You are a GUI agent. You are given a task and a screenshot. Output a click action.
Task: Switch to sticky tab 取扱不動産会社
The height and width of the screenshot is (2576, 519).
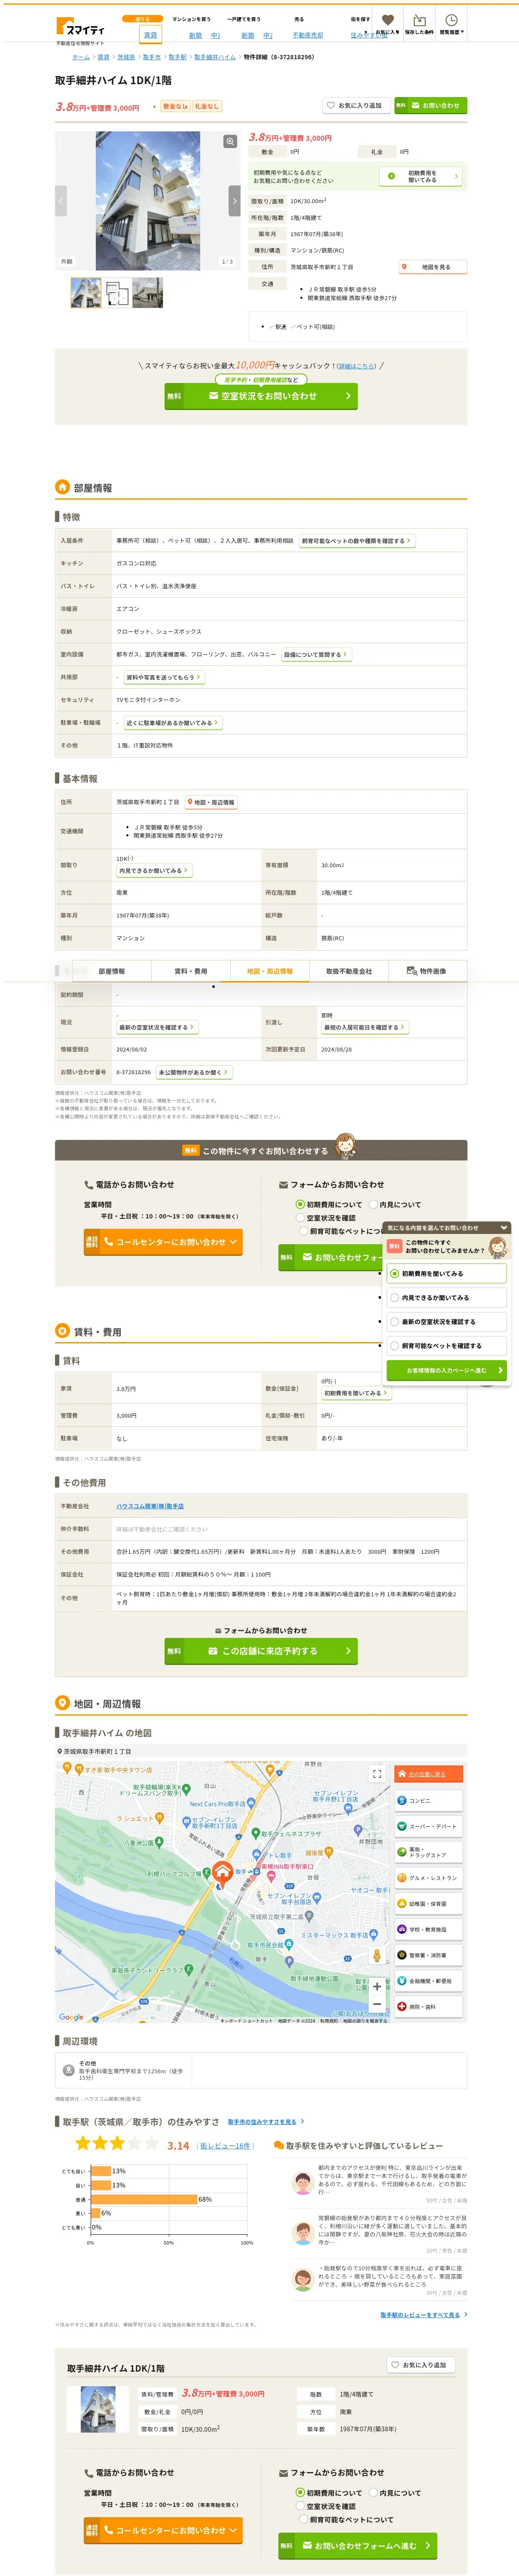click(349, 971)
